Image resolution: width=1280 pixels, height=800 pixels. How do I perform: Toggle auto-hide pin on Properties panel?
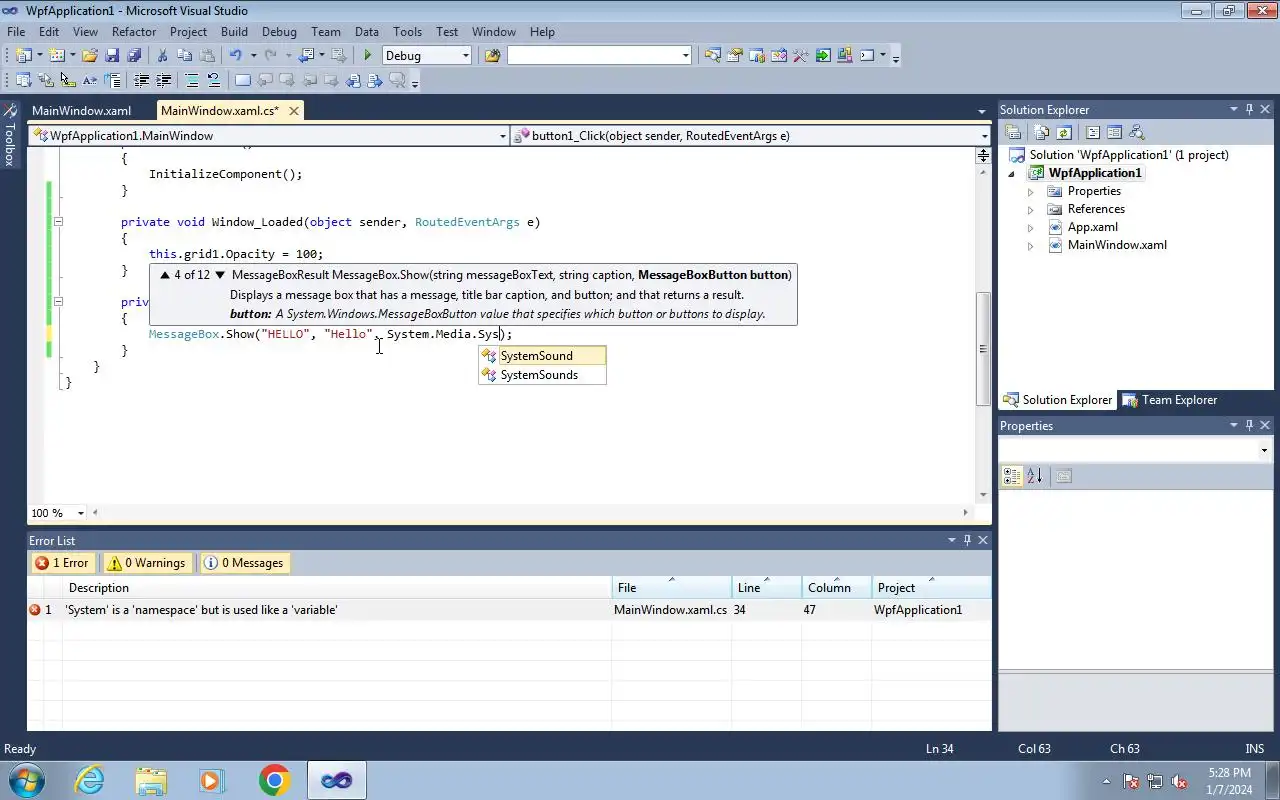tap(1249, 426)
